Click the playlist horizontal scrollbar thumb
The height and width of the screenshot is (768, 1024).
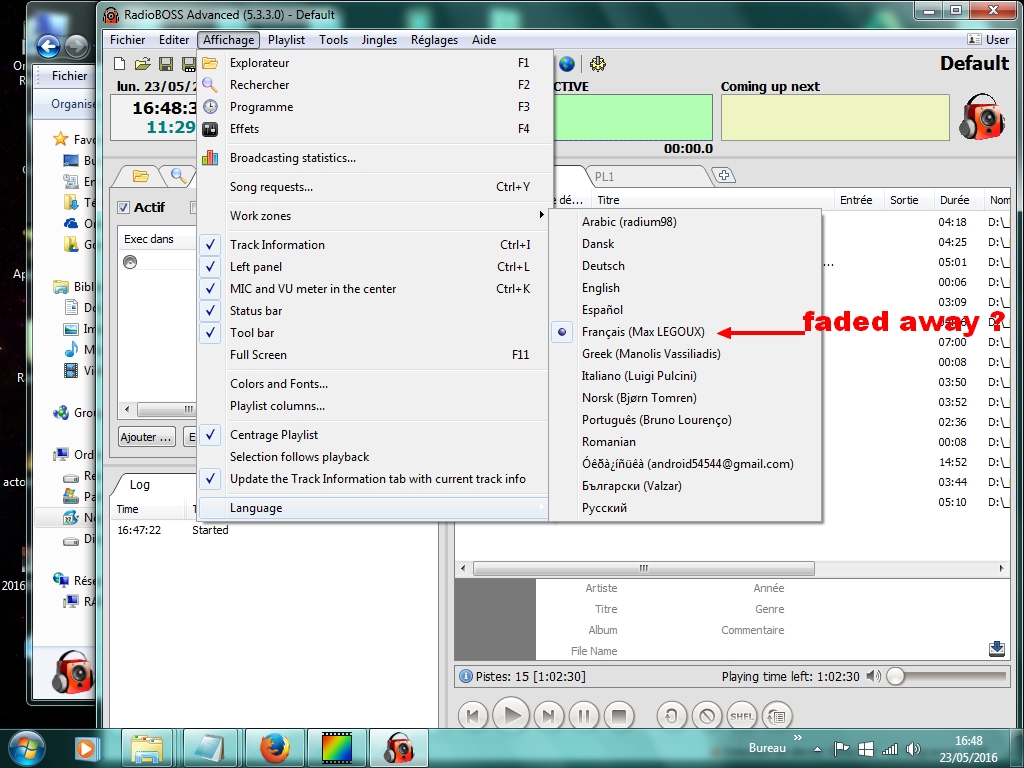(643, 568)
